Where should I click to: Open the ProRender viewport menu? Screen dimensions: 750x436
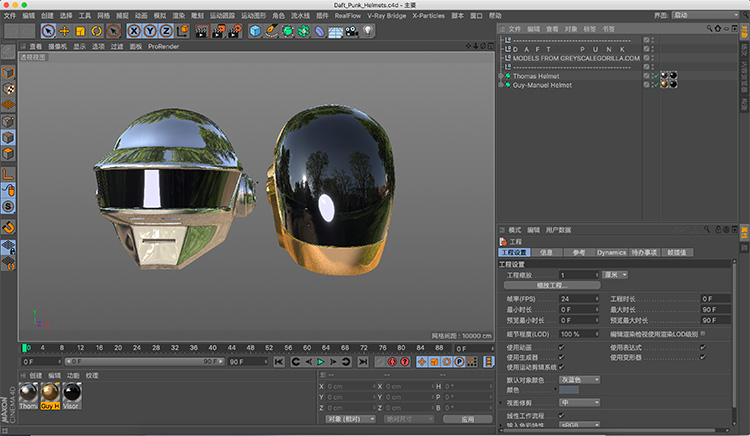(x=164, y=46)
